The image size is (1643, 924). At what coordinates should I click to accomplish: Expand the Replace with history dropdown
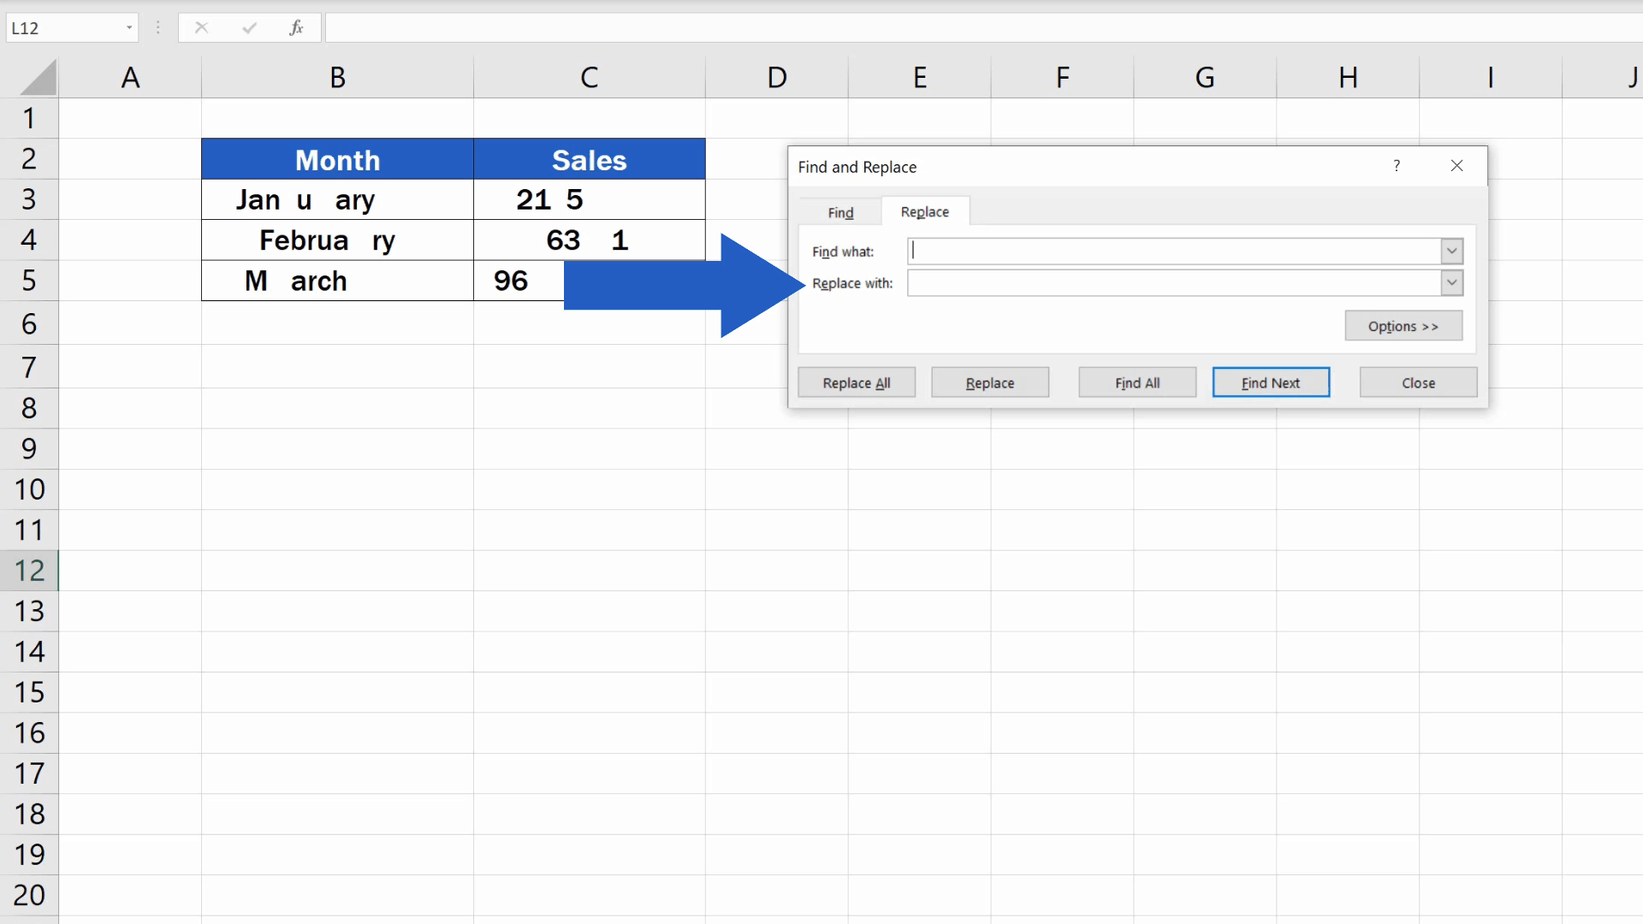pyautogui.click(x=1451, y=283)
